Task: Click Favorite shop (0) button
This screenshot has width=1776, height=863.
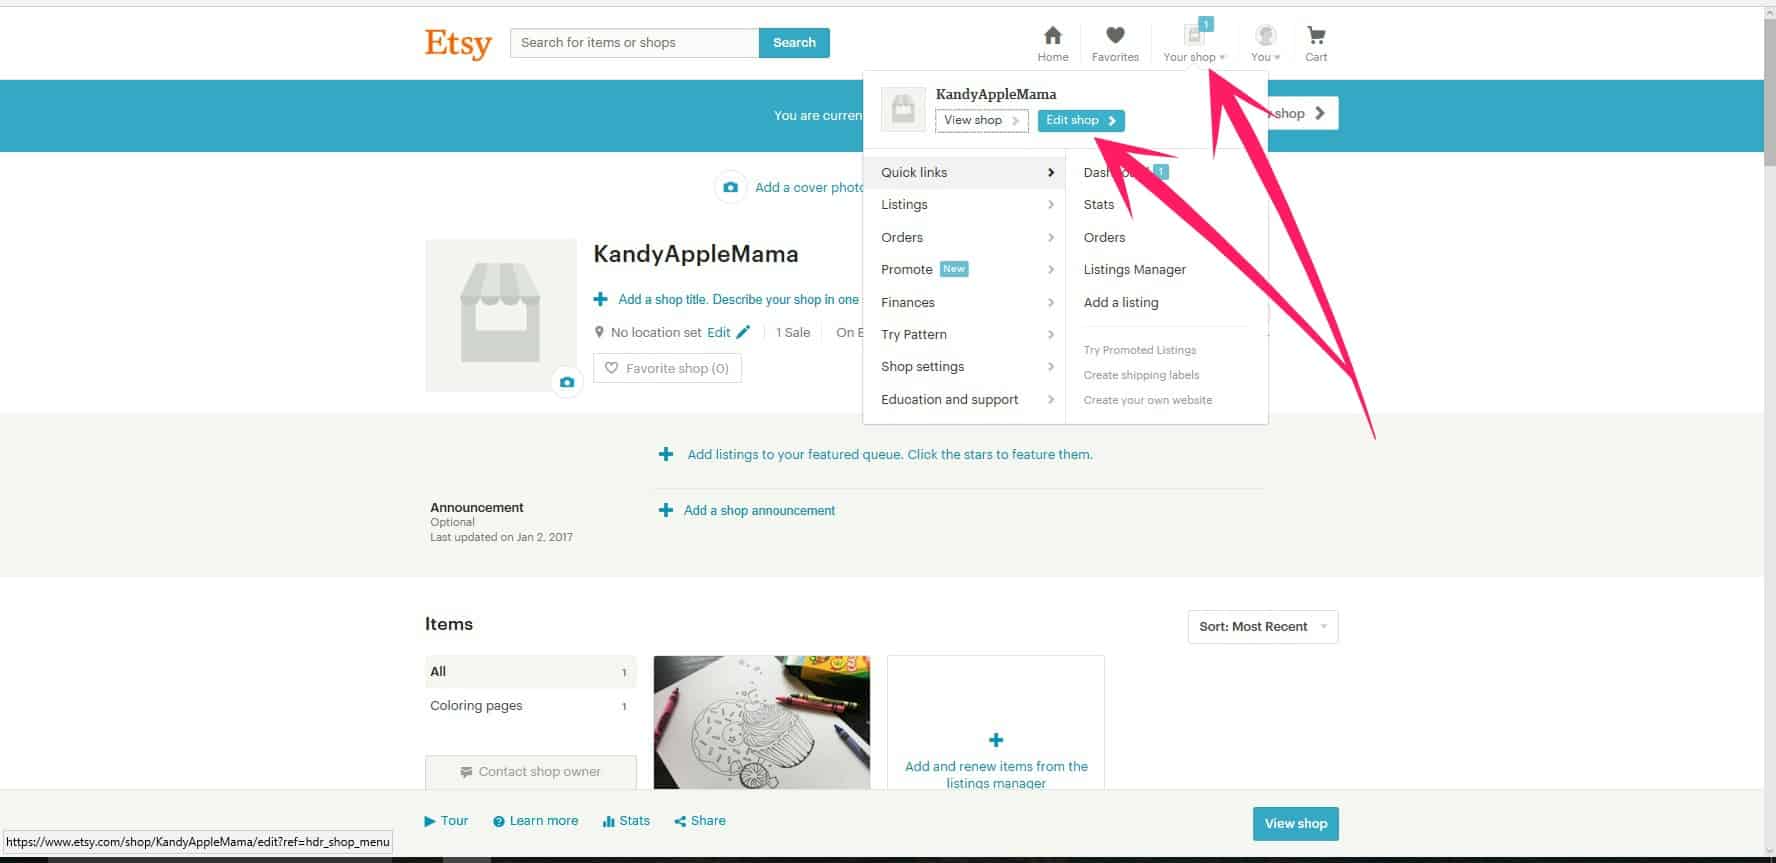Action: coord(667,368)
